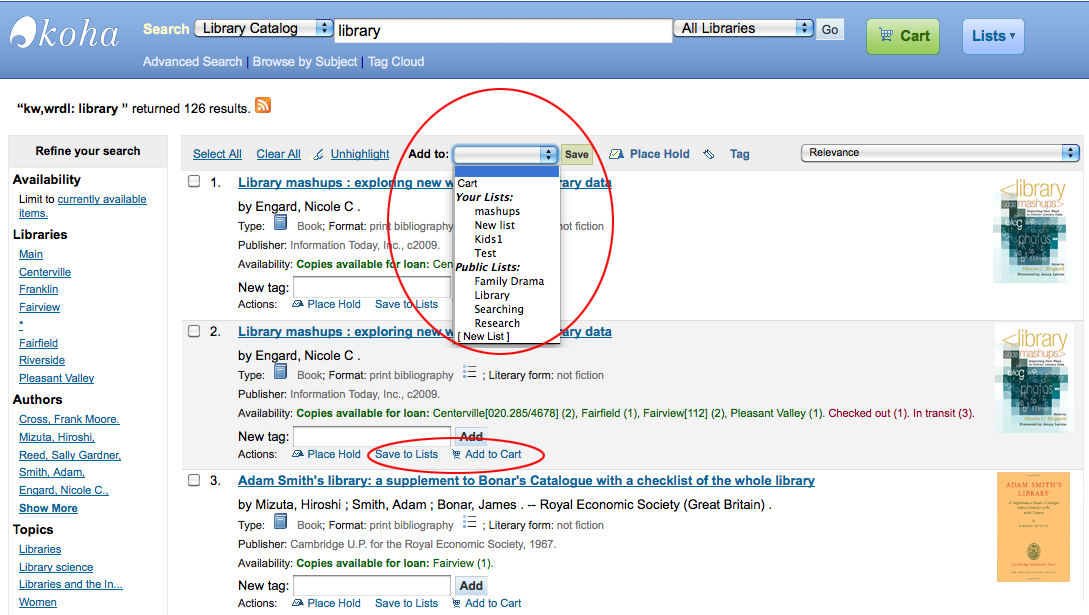The width and height of the screenshot is (1089, 615).
Task: Click book type icon in result 3
Action: (281, 522)
